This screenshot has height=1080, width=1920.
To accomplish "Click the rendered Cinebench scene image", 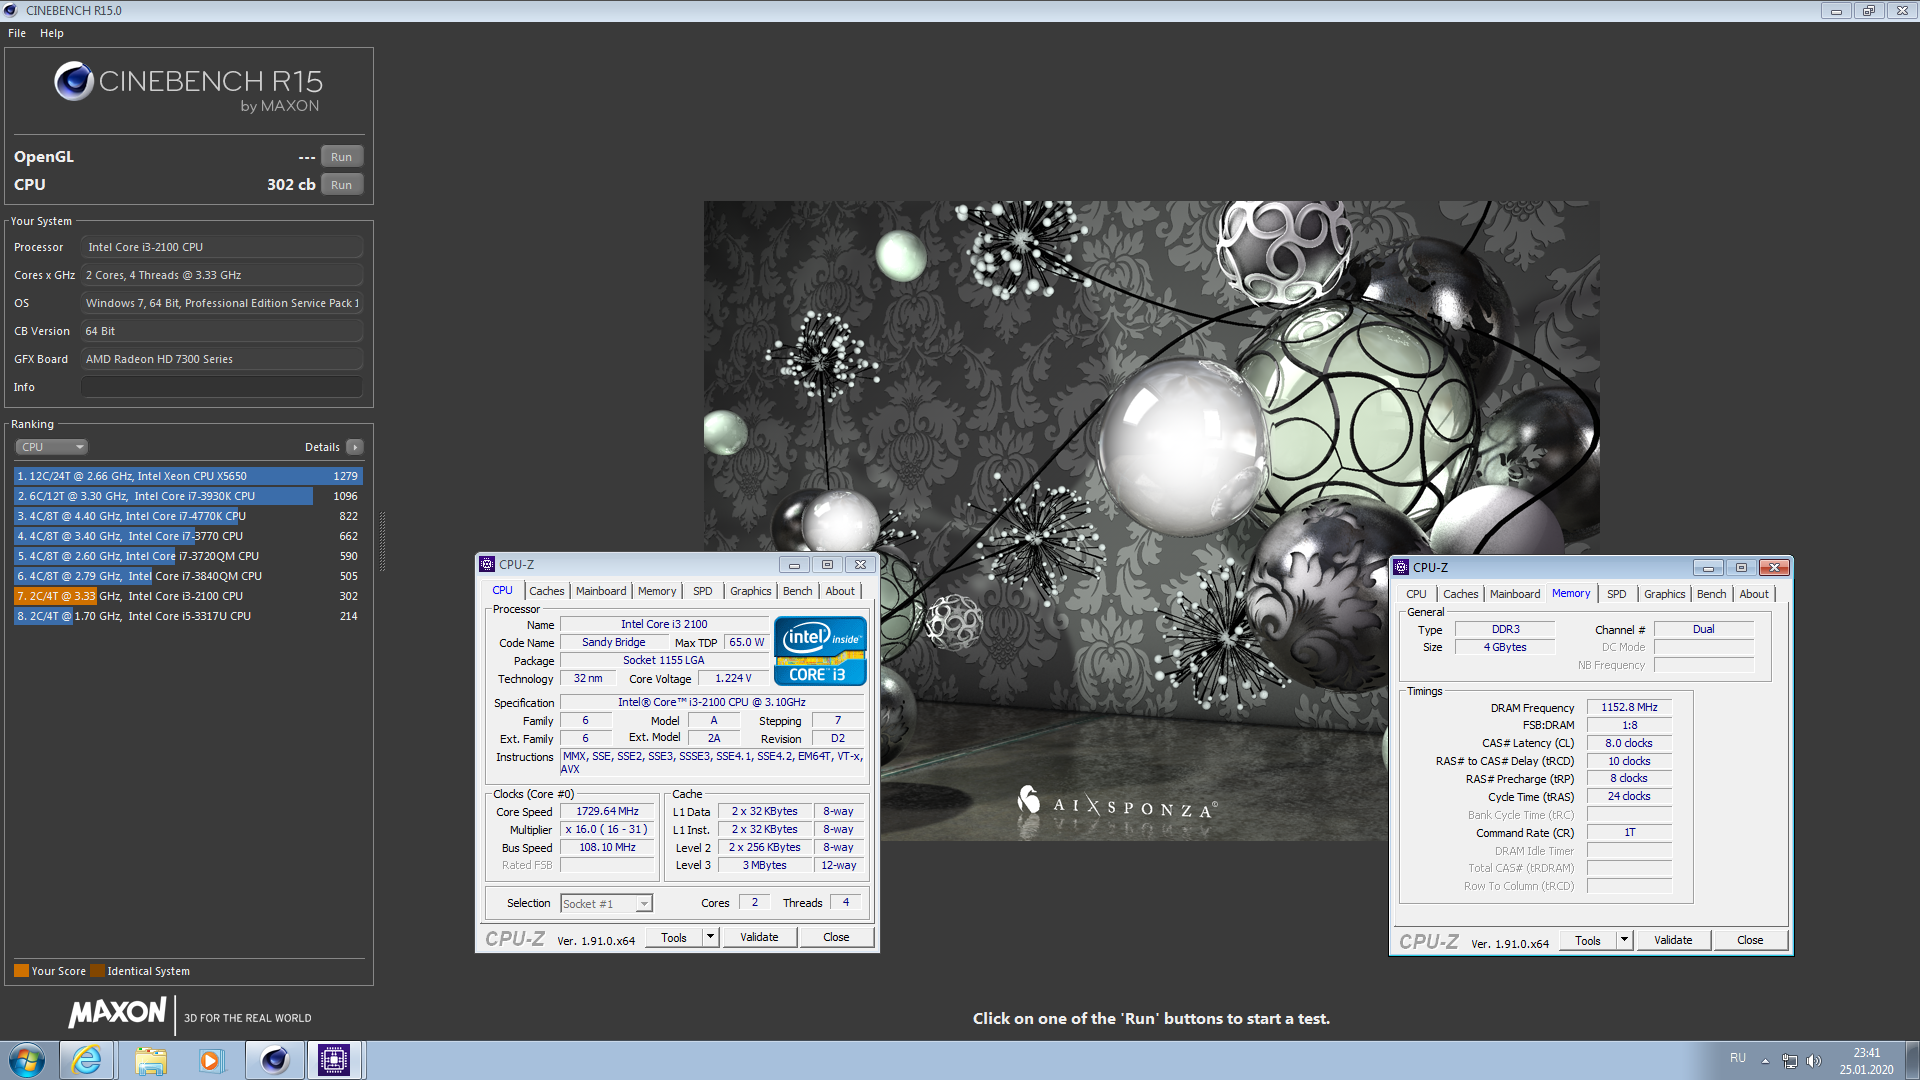I will coord(1151,520).
